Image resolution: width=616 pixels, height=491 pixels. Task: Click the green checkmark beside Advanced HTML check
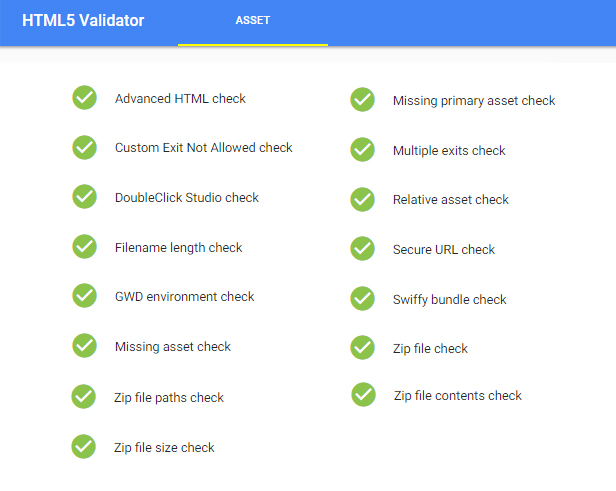tap(84, 97)
